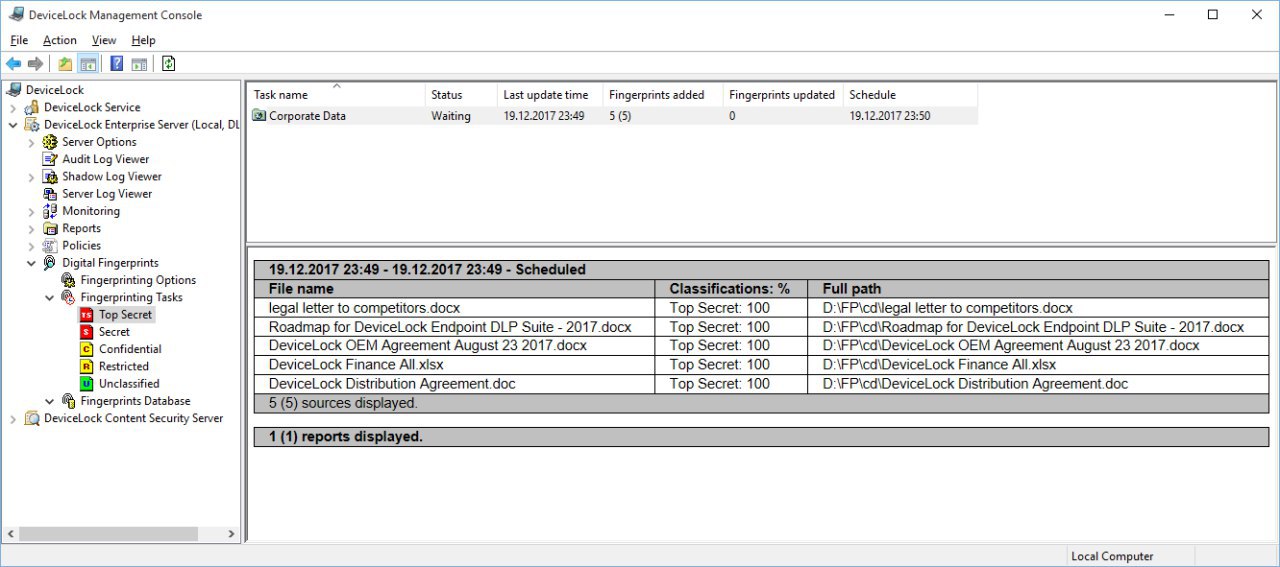The height and width of the screenshot is (567, 1280).
Task: Click 'legal letter to competitors.docx' file name
Action: 364,308
